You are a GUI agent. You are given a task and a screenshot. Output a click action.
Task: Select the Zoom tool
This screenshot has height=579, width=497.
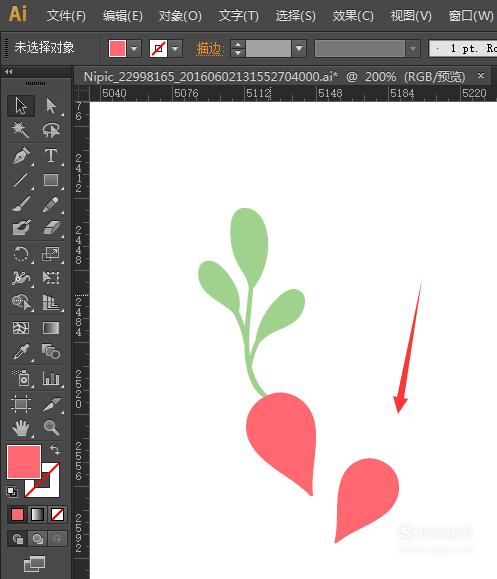pyautogui.click(x=51, y=428)
